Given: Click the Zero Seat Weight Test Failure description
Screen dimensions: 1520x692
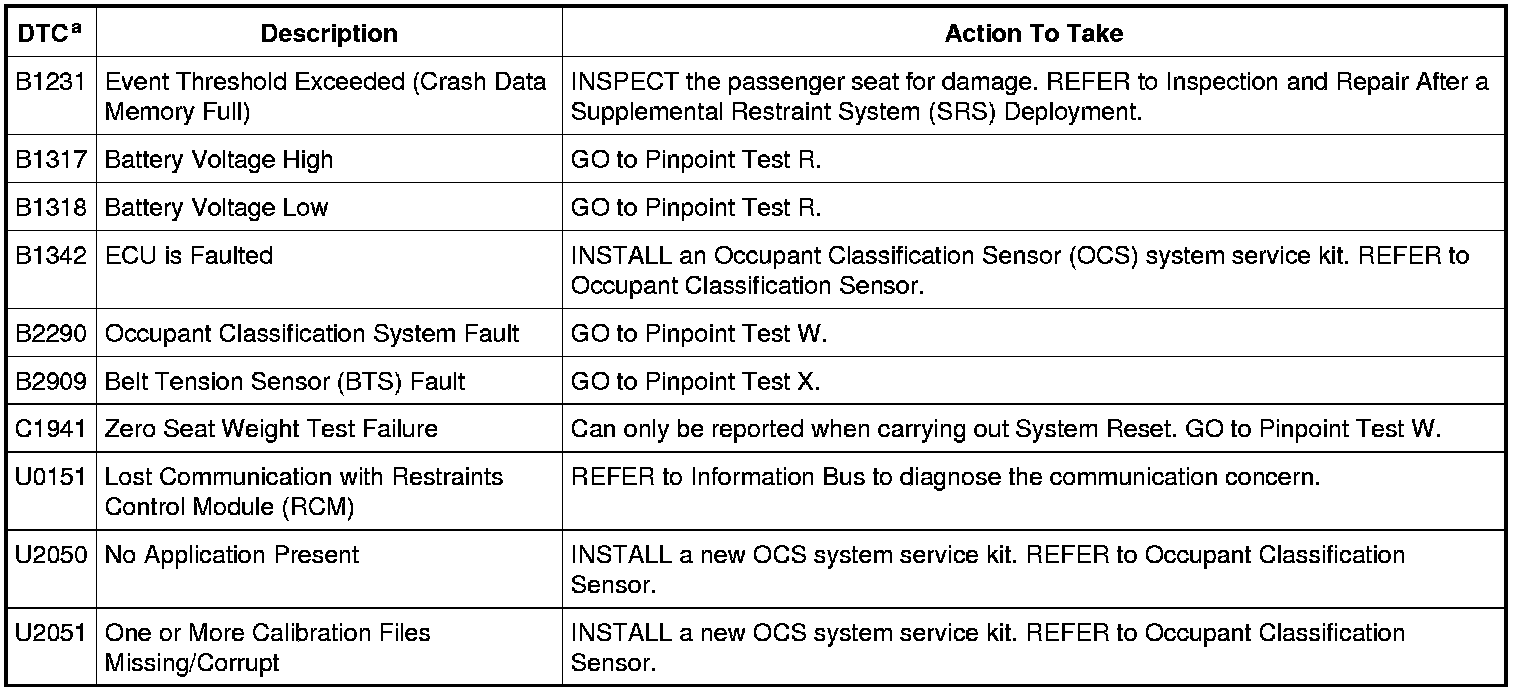Looking at the screenshot, I should (271, 429).
